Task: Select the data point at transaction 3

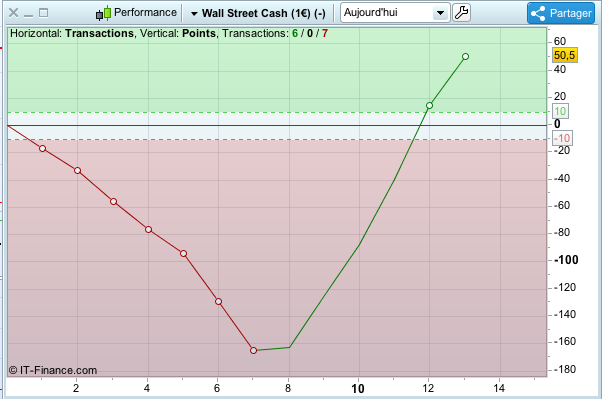Action: [114, 201]
